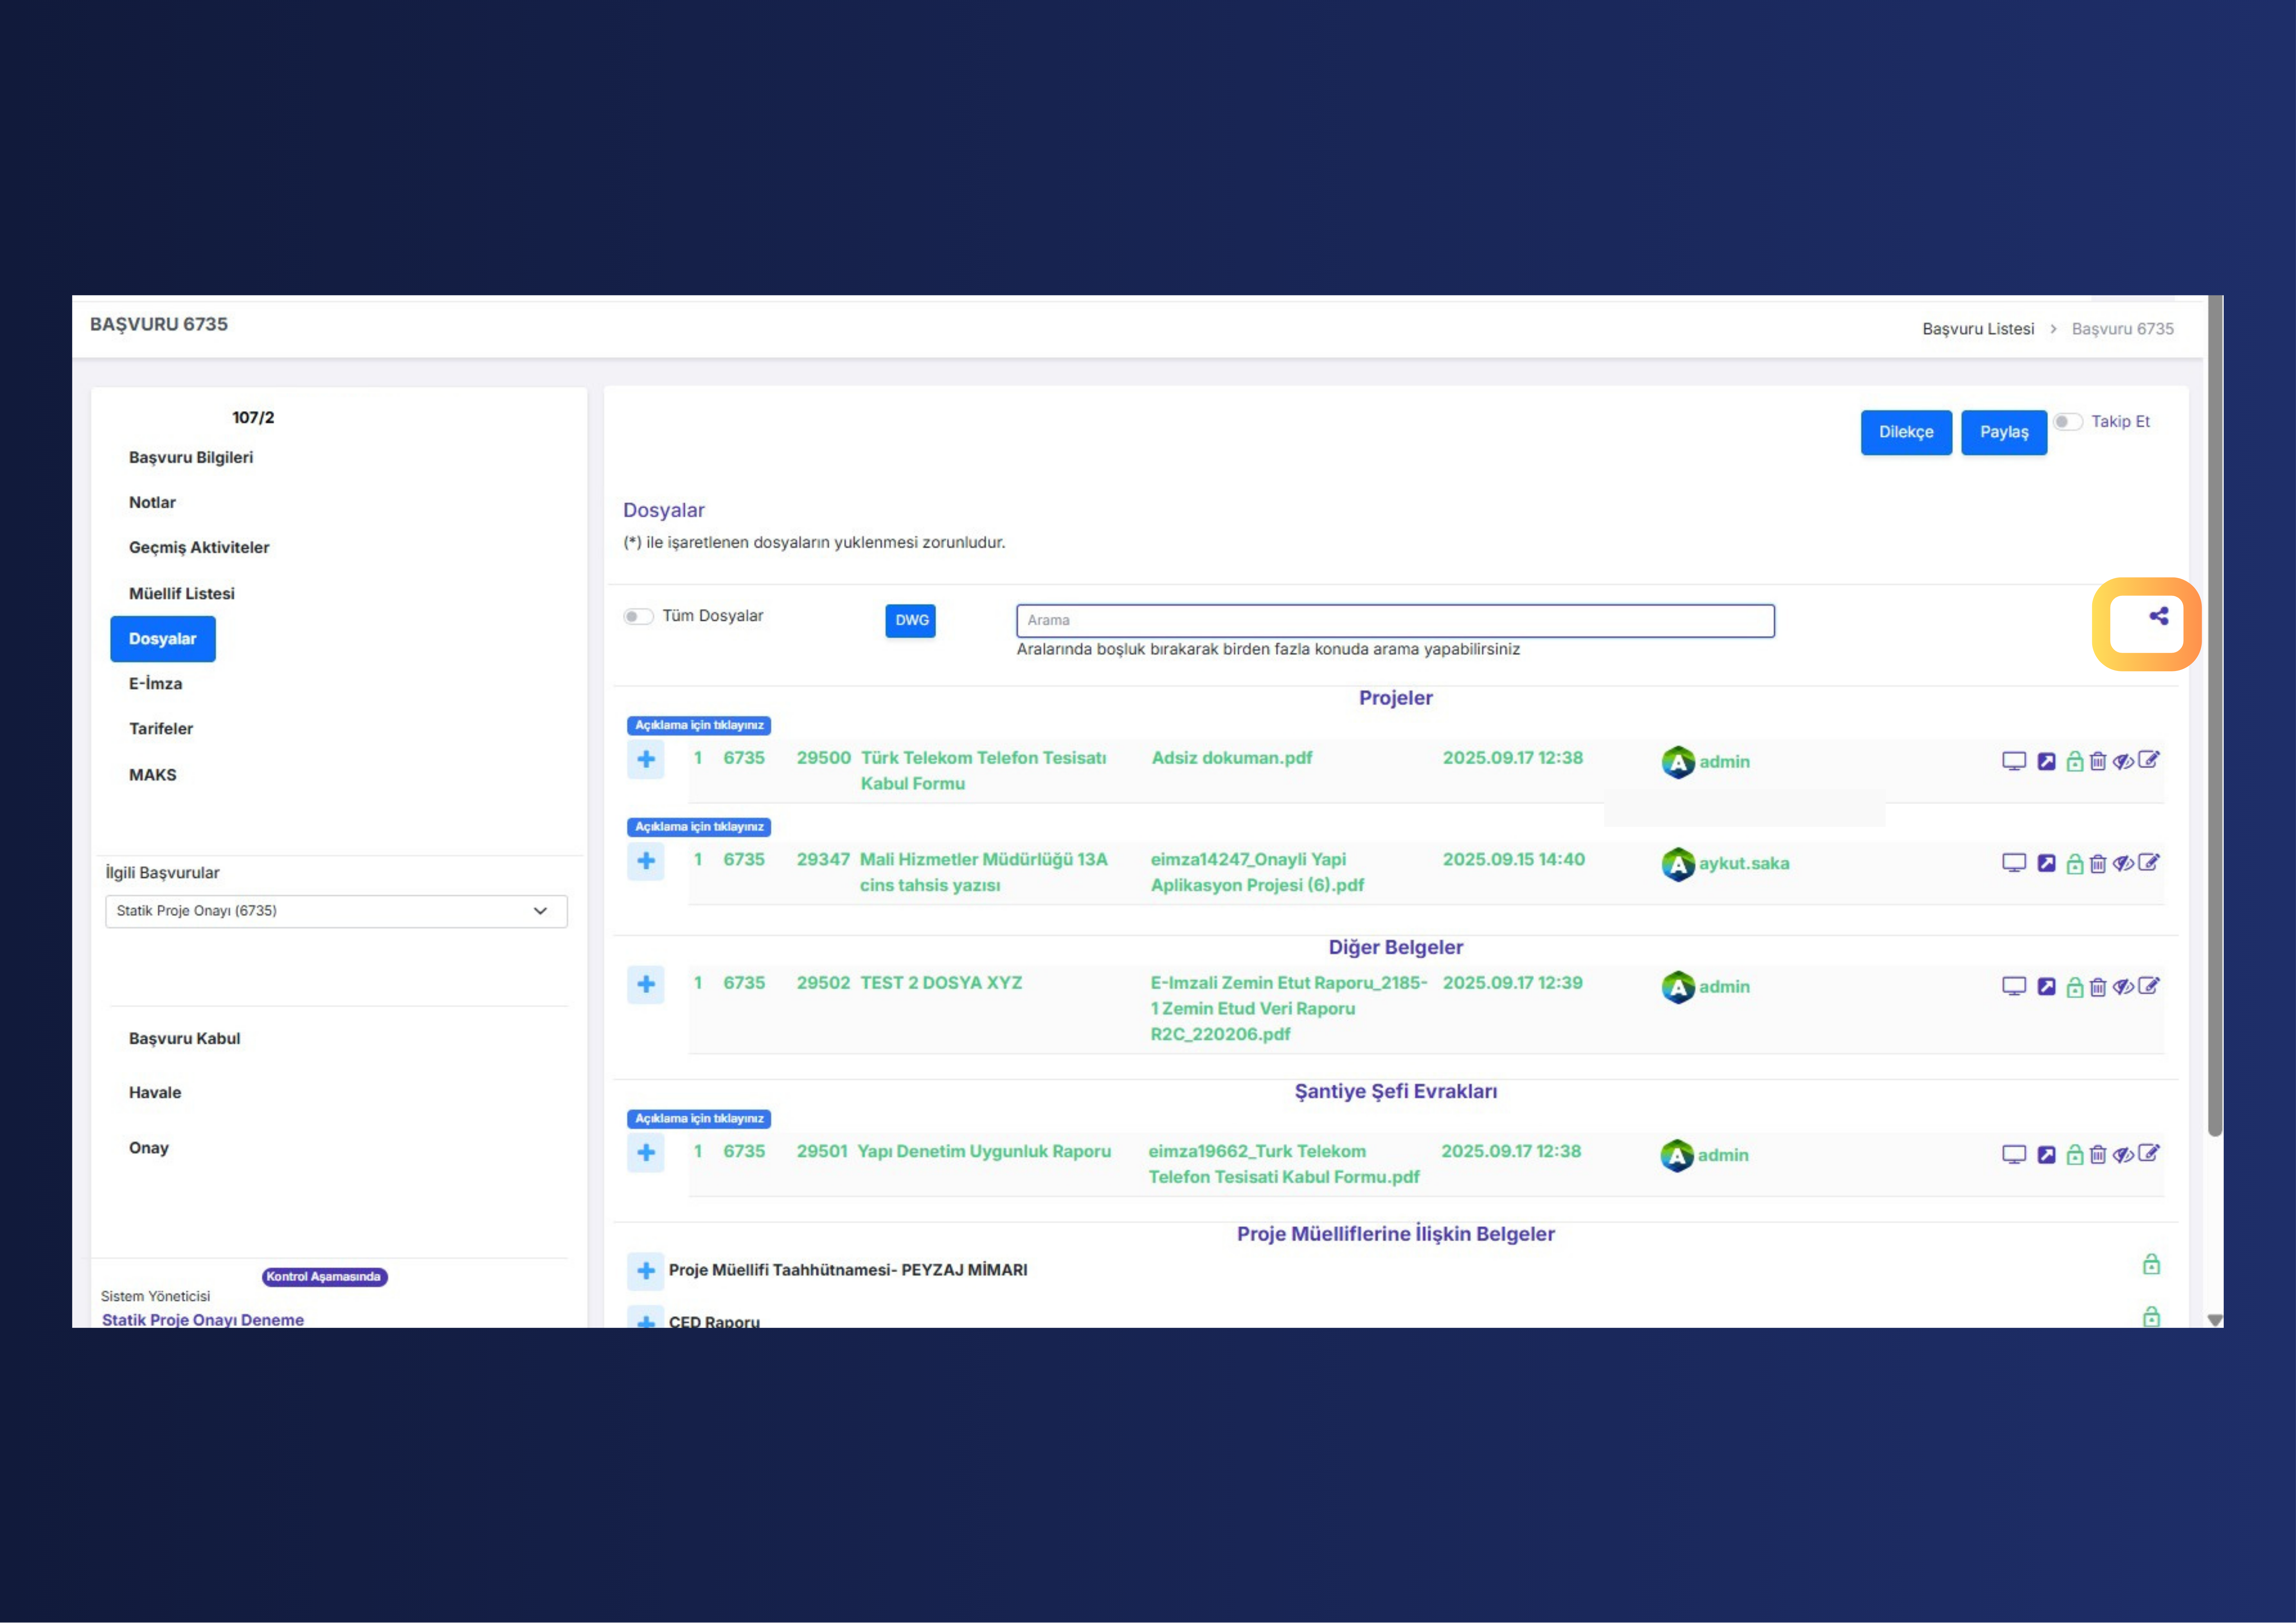Click the Paylaş button

point(2004,432)
